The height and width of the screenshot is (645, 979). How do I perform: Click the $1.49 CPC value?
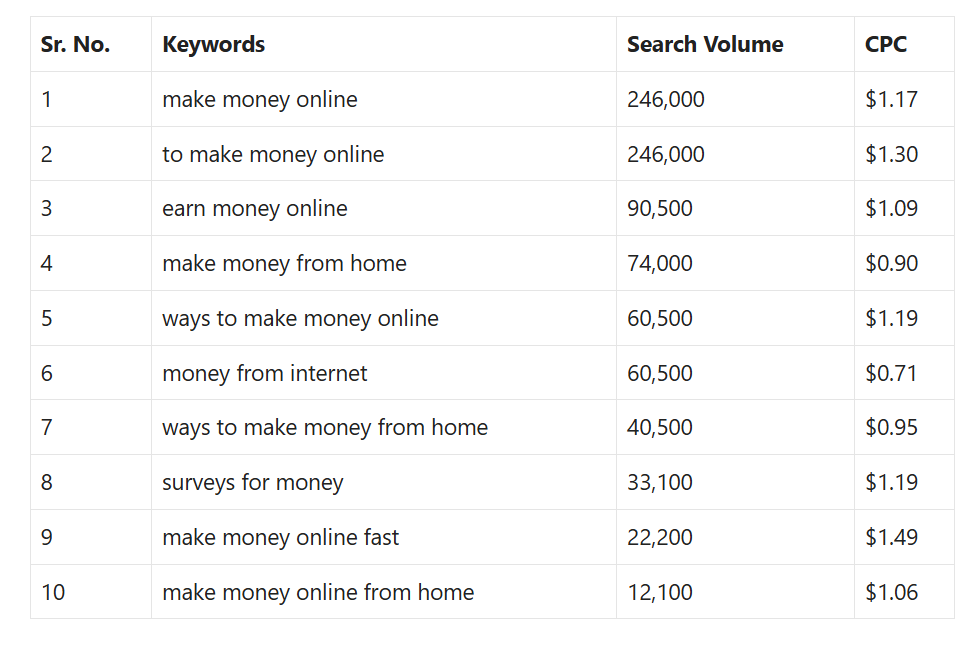pos(891,537)
